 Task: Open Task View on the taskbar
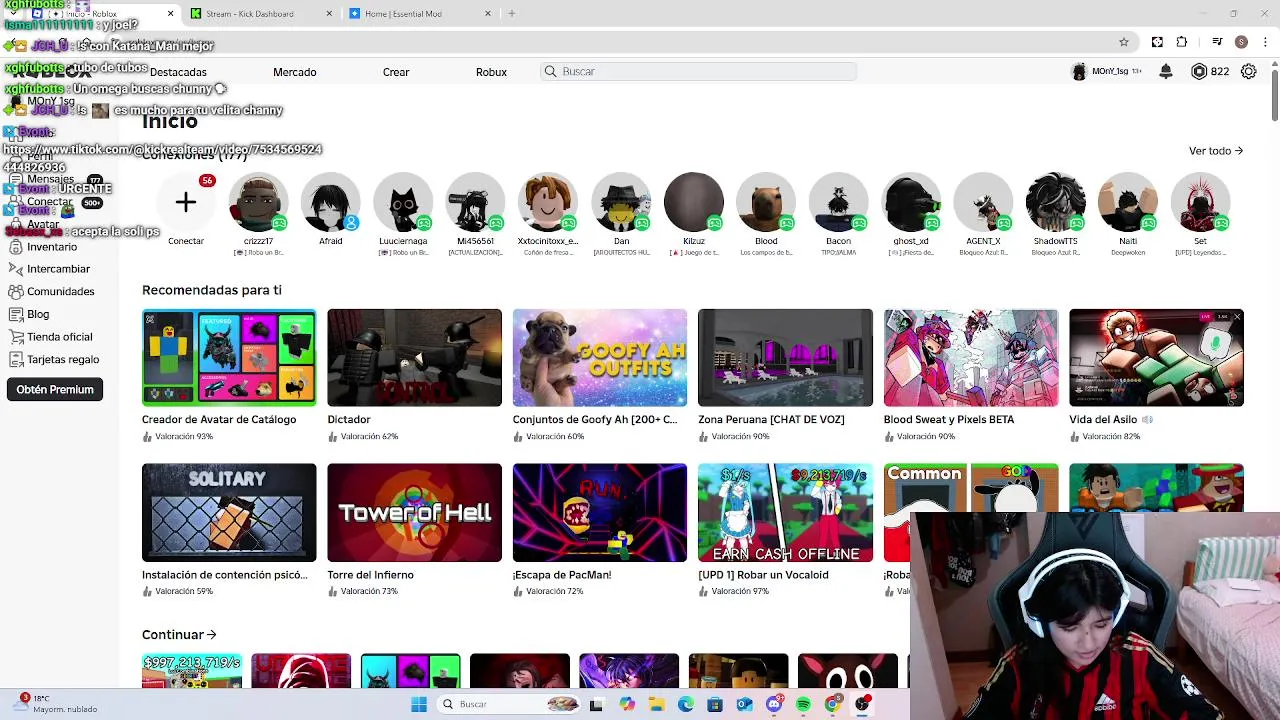click(597, 704)
